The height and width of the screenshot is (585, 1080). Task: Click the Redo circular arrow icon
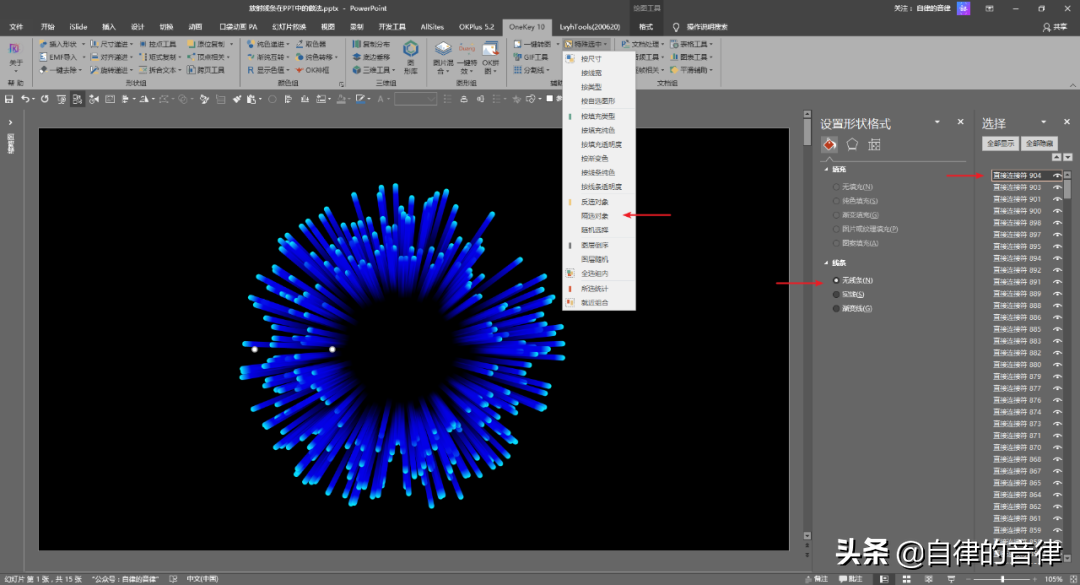pos(44,99)
